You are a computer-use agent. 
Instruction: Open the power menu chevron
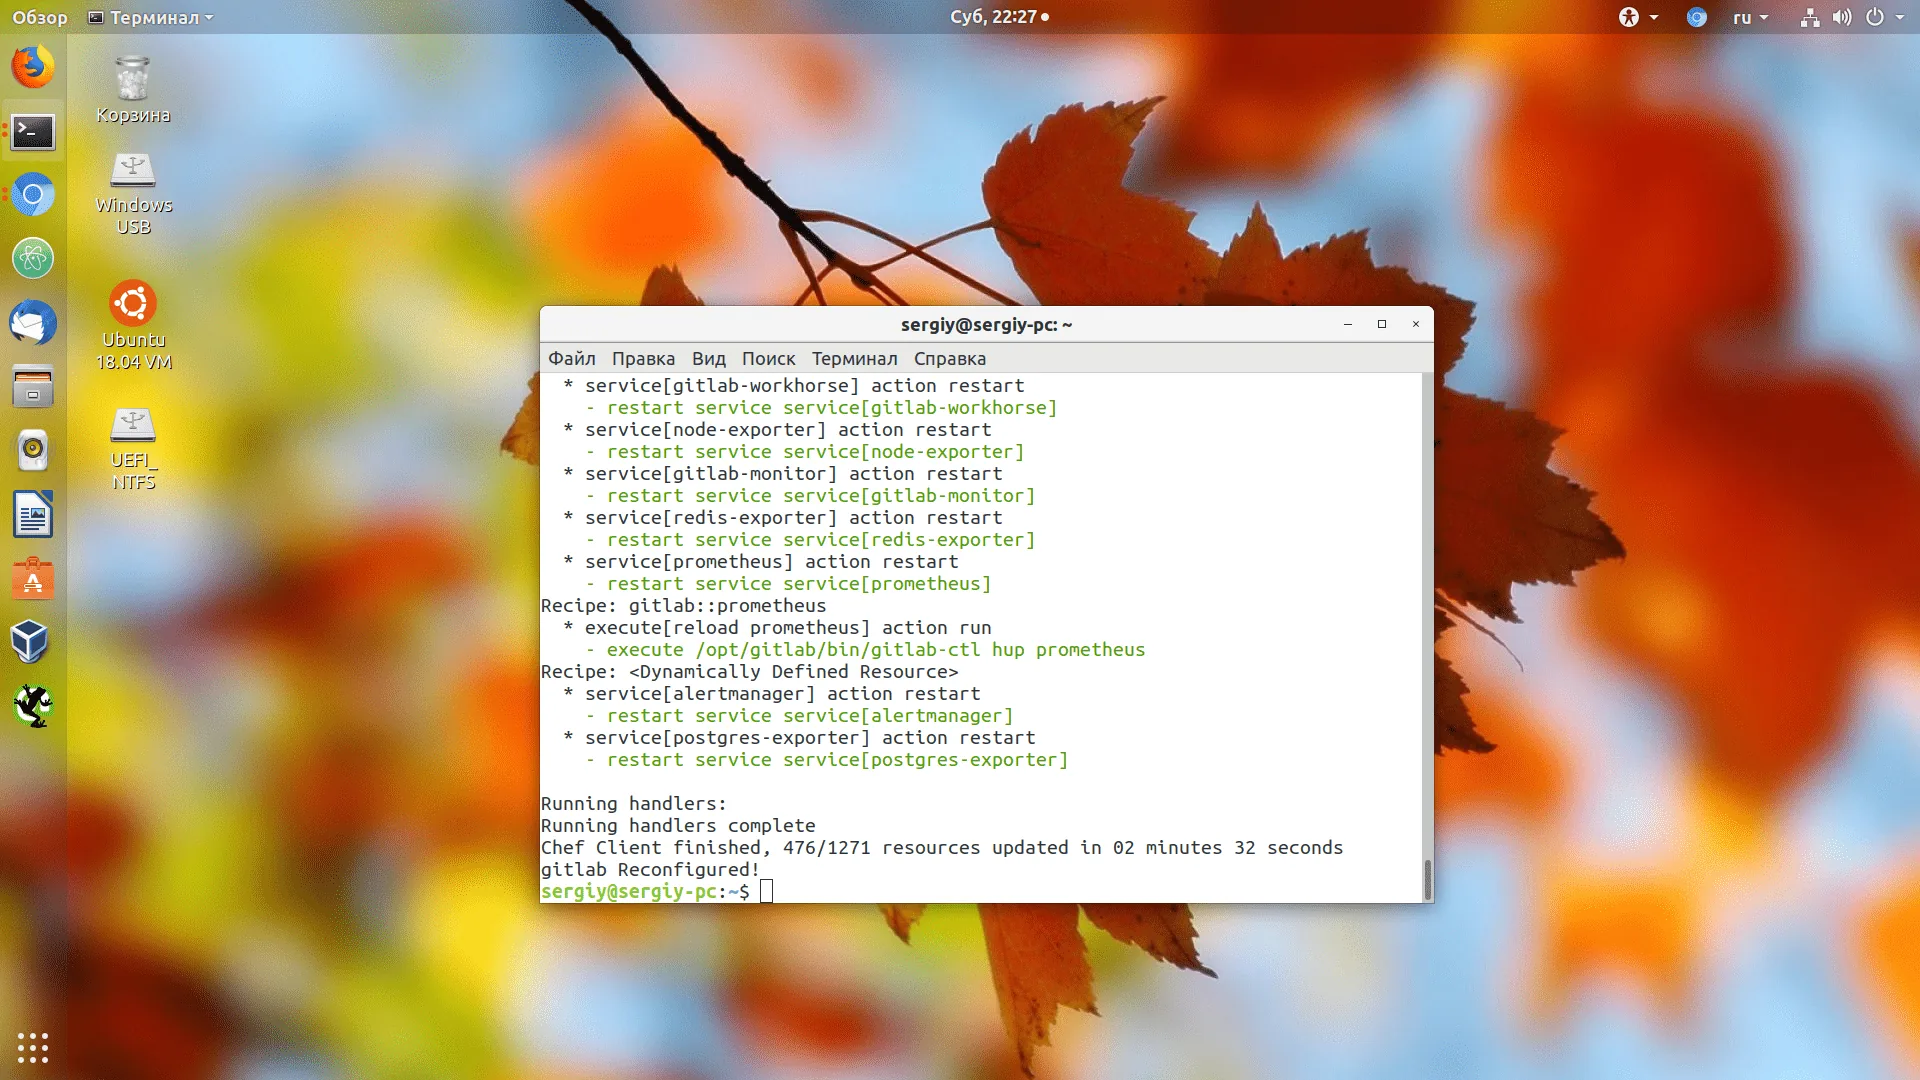click(x=1898, y=17)
